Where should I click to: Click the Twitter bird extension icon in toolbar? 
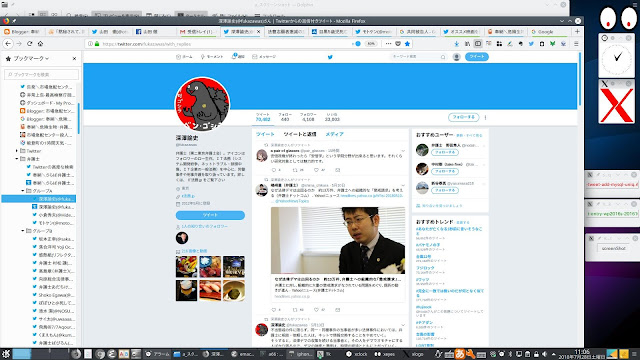coord(531,44)
